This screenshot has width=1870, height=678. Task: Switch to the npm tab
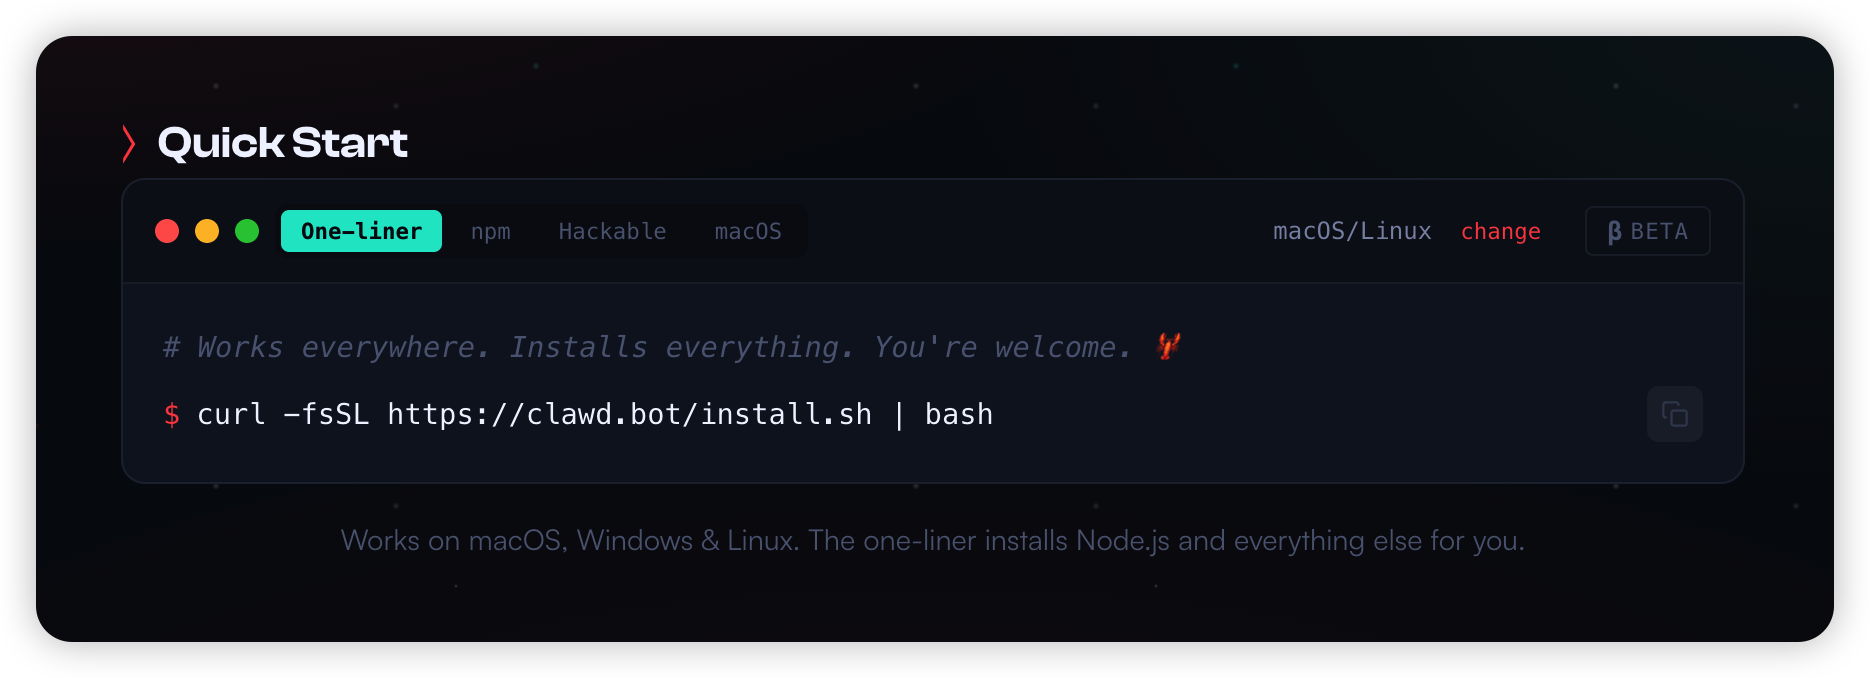(x=491, y=231)
